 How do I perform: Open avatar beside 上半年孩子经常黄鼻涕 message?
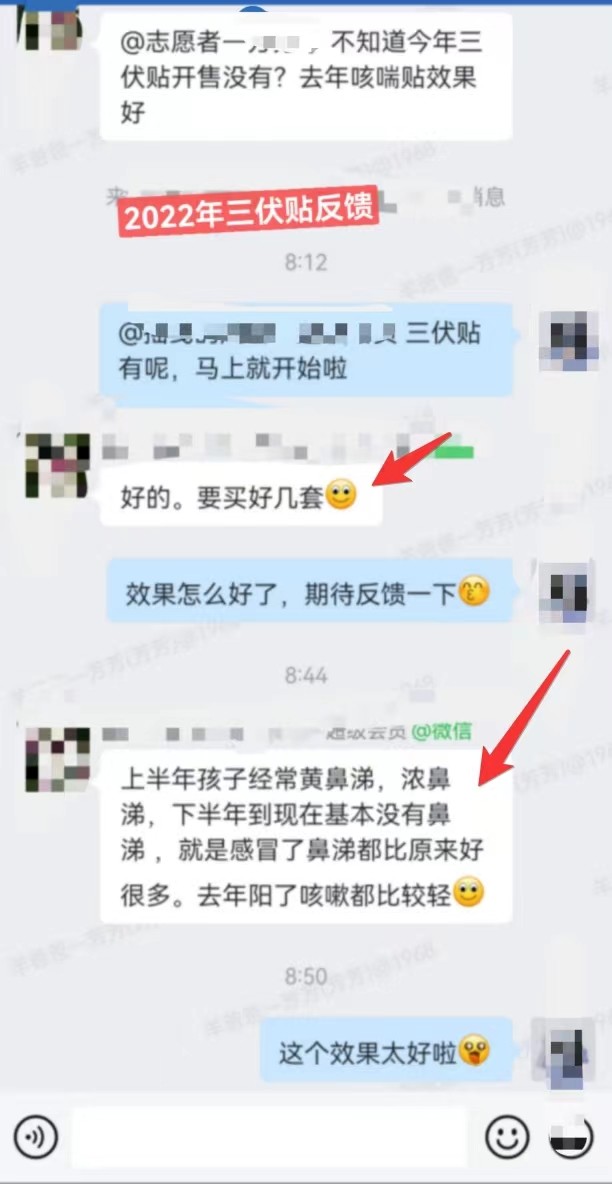click(x=57, y=759)
